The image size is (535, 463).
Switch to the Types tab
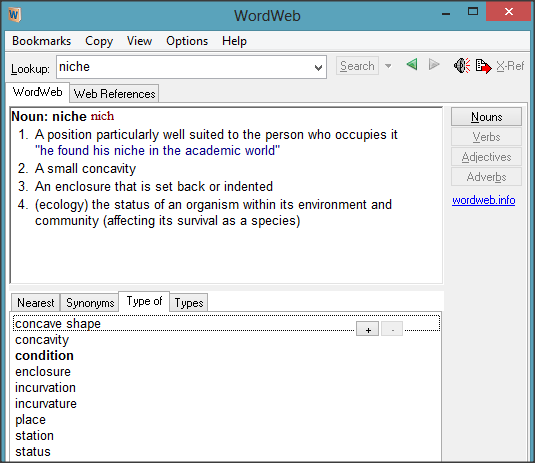point(189,303)
